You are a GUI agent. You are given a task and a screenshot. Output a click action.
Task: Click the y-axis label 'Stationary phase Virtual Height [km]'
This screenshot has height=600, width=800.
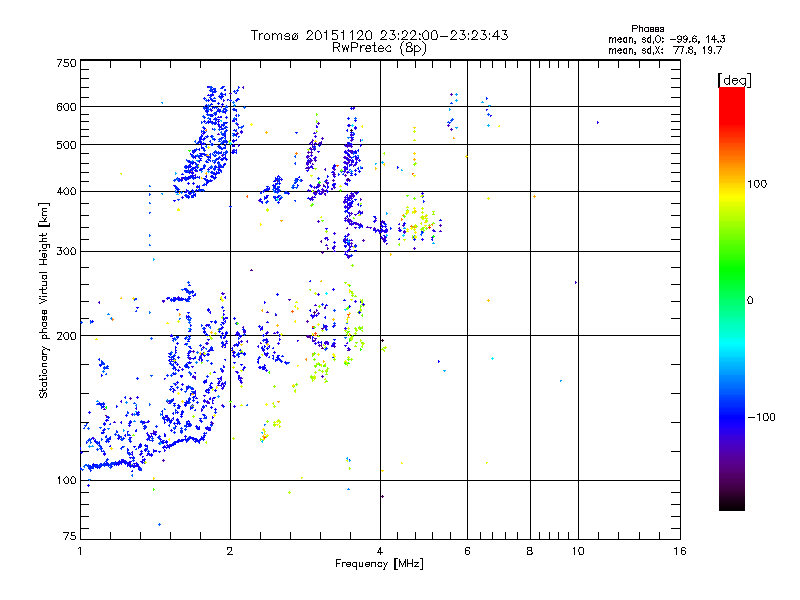coord(43,300)
